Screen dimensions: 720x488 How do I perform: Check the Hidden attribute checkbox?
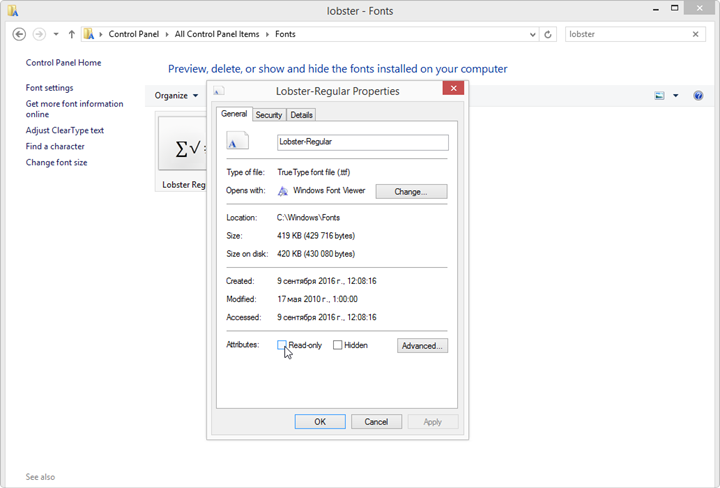click(338, 345)
